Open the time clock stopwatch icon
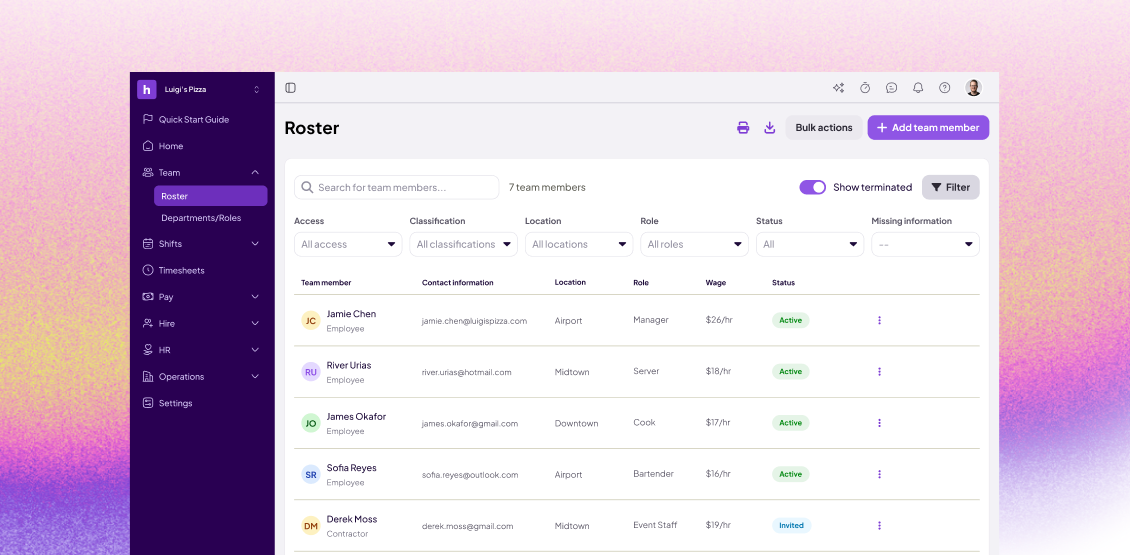1130x555 pixels. [x=865, y=88]
